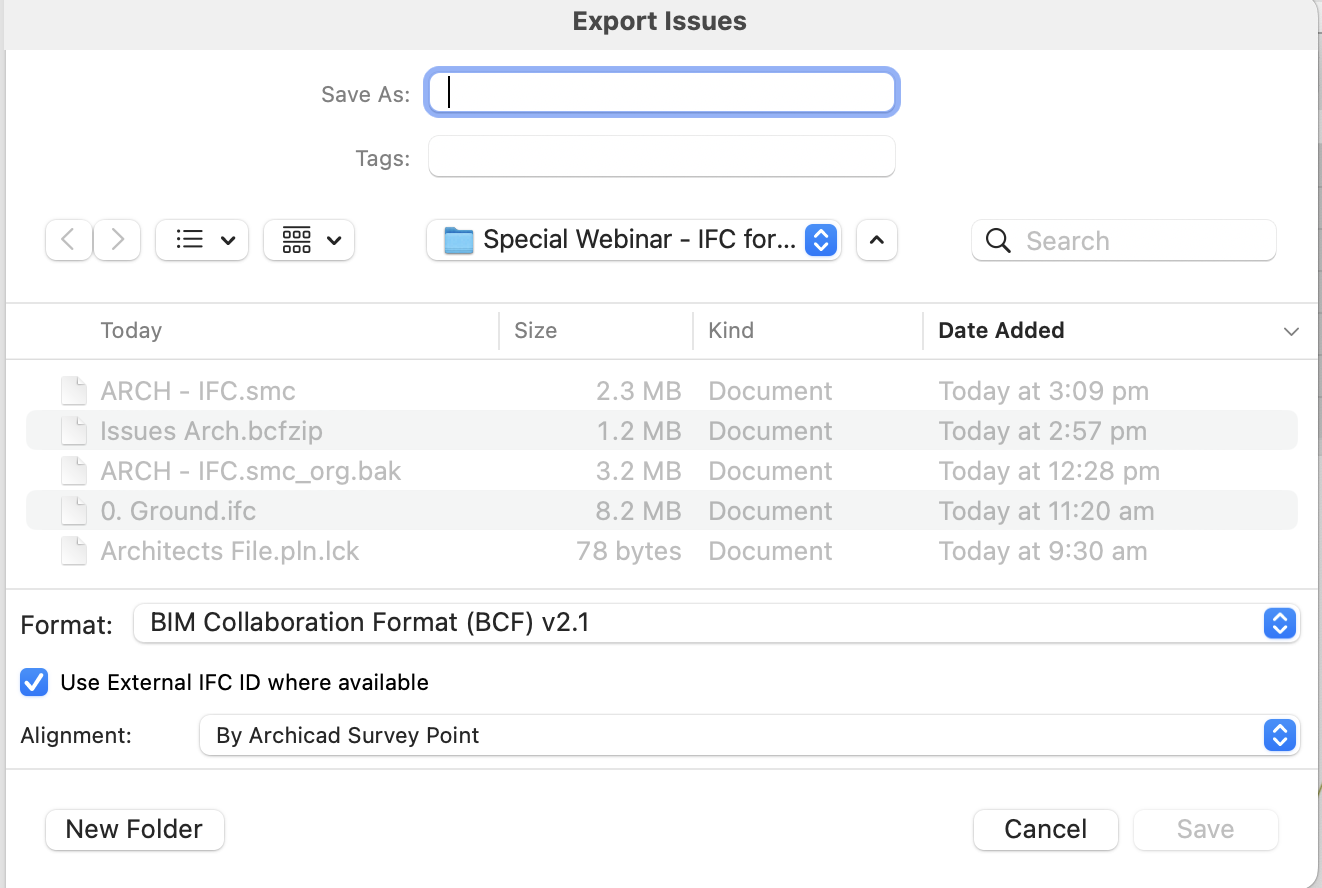Cancel the Export Issues dialog
The image size is (1322, 888).
tap(1045, 829)
